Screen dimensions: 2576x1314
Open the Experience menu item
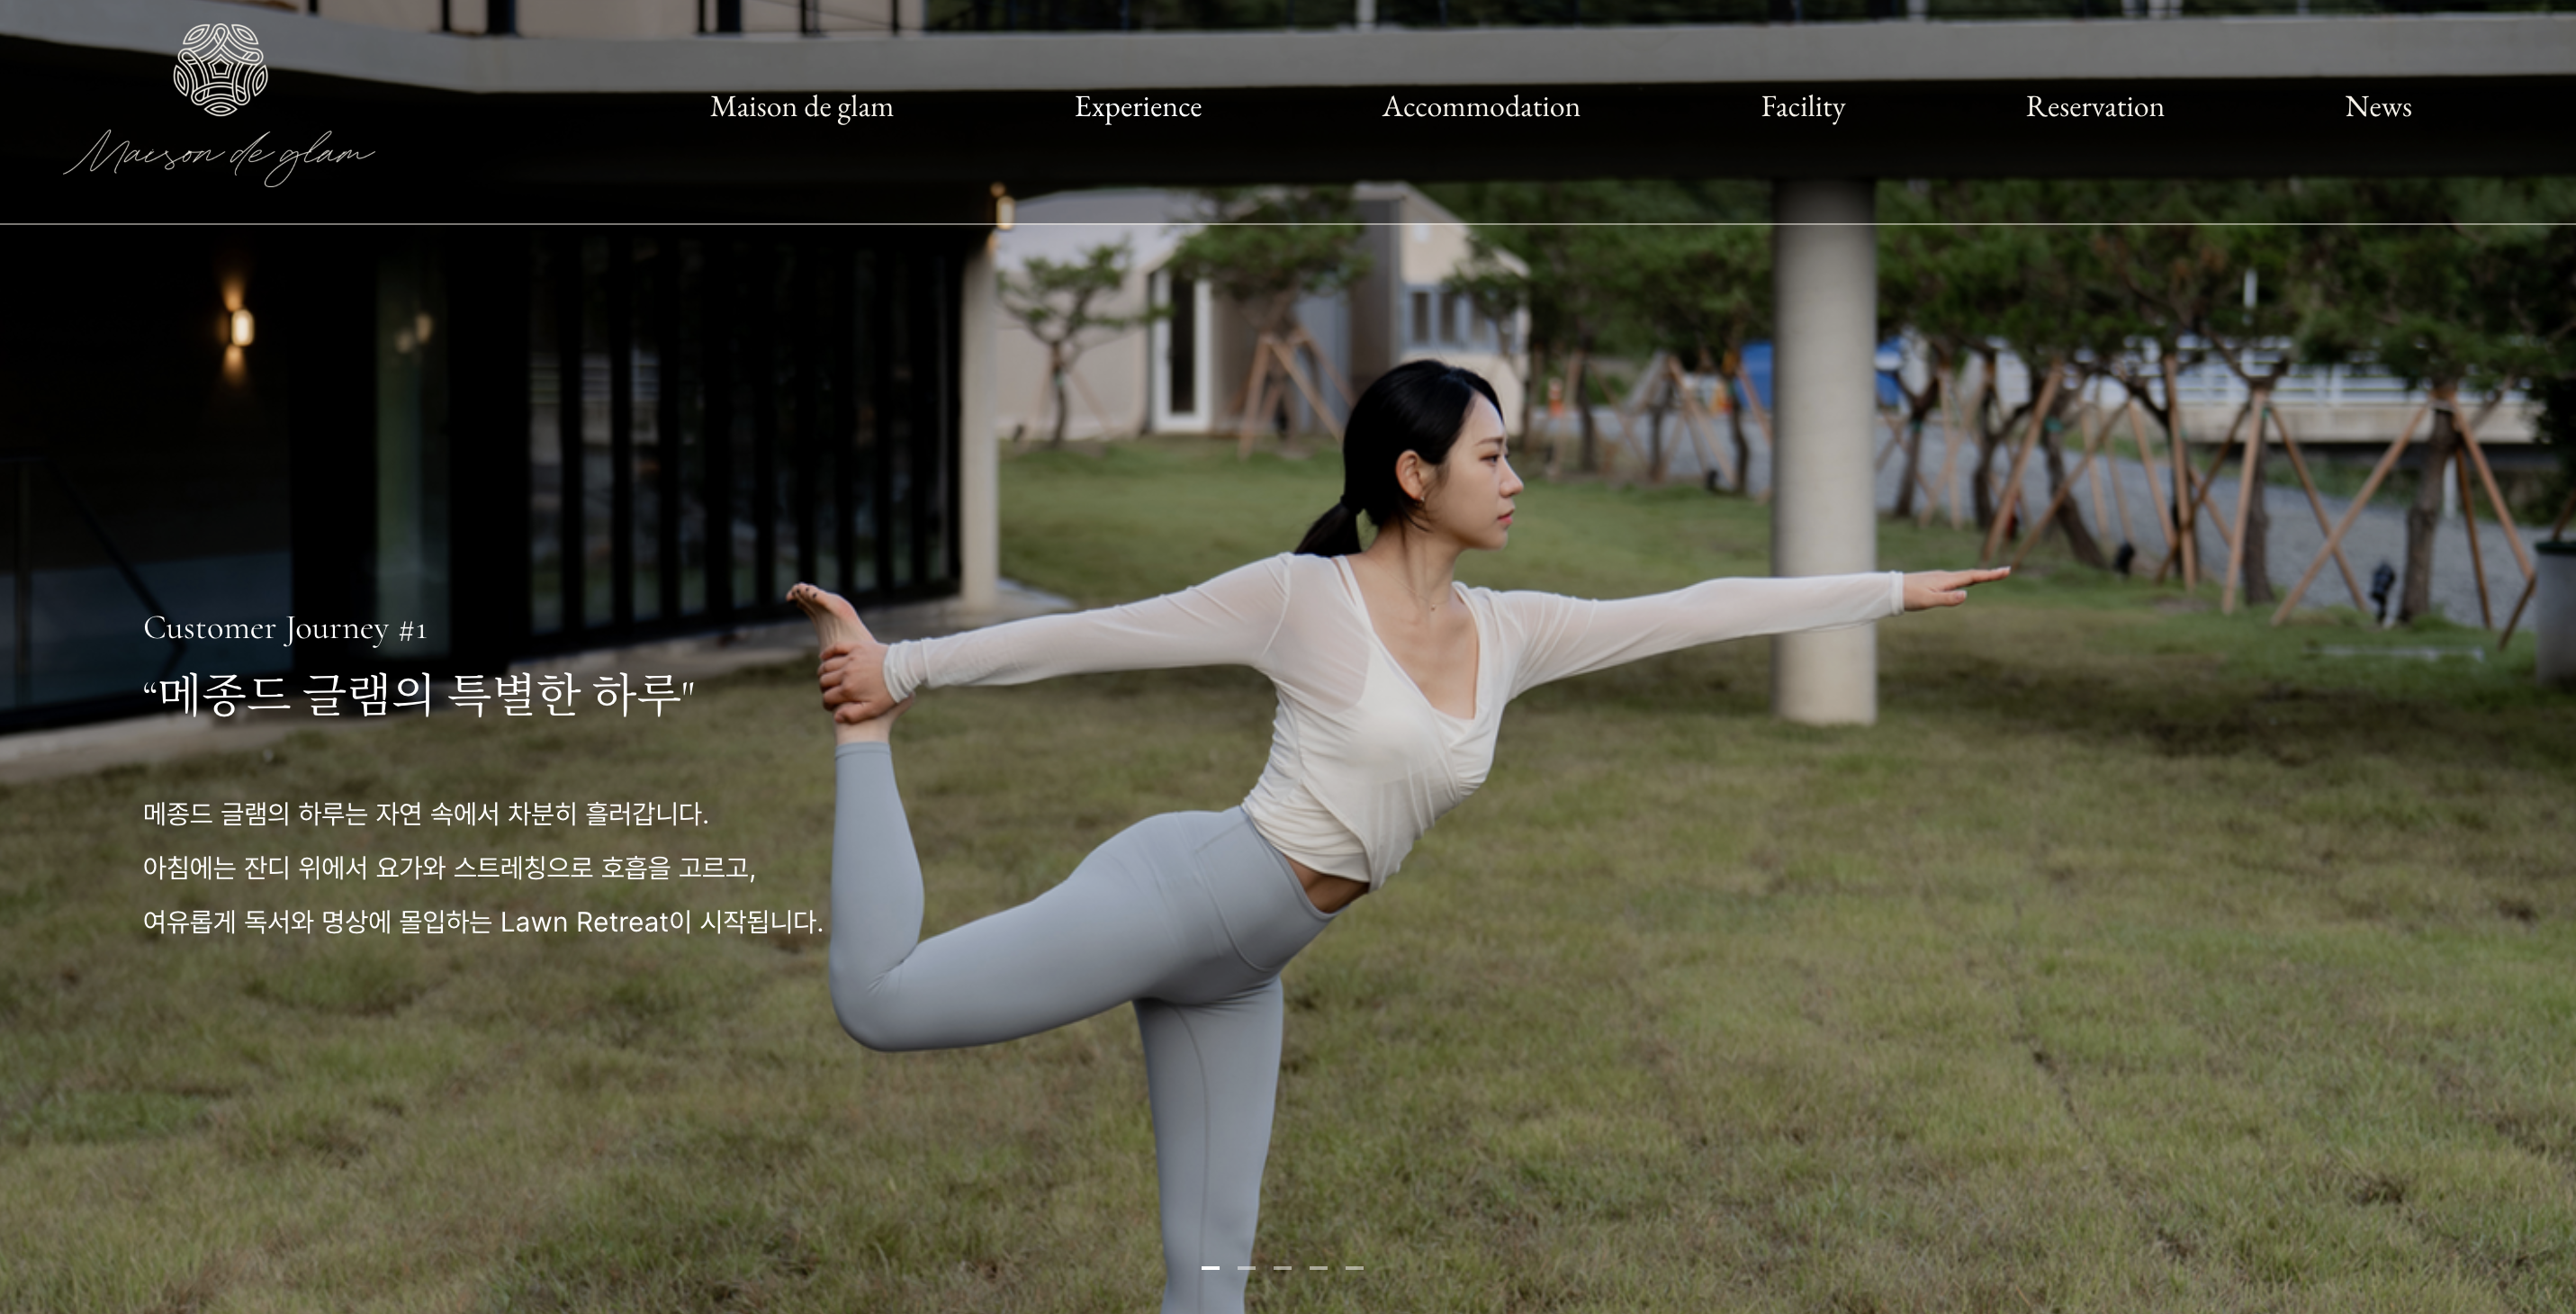[x=1137, y=107]
